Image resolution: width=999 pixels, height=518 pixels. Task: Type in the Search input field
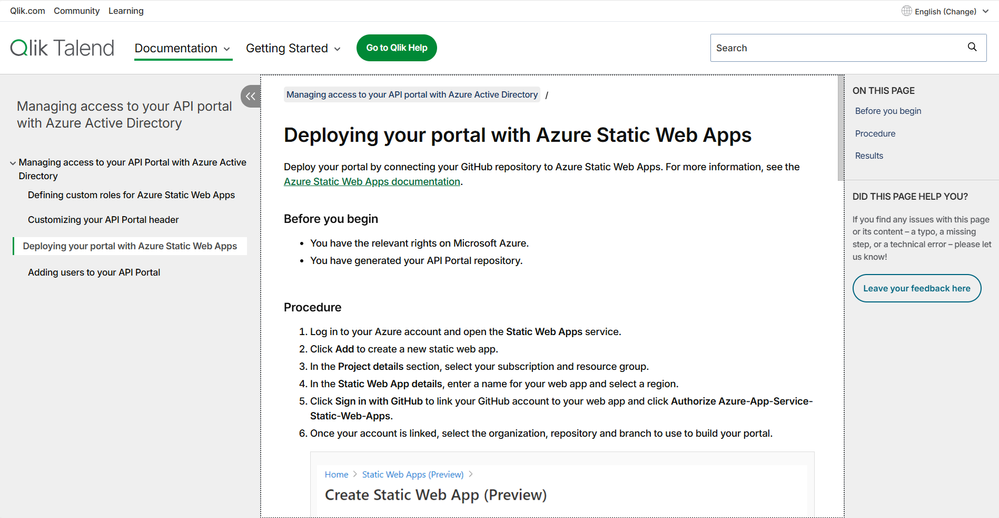(835, 47)
